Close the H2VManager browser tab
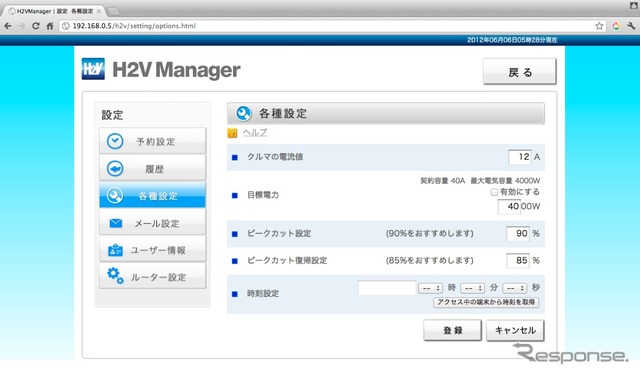Viewport: 640px width, 375px height. 98,11
